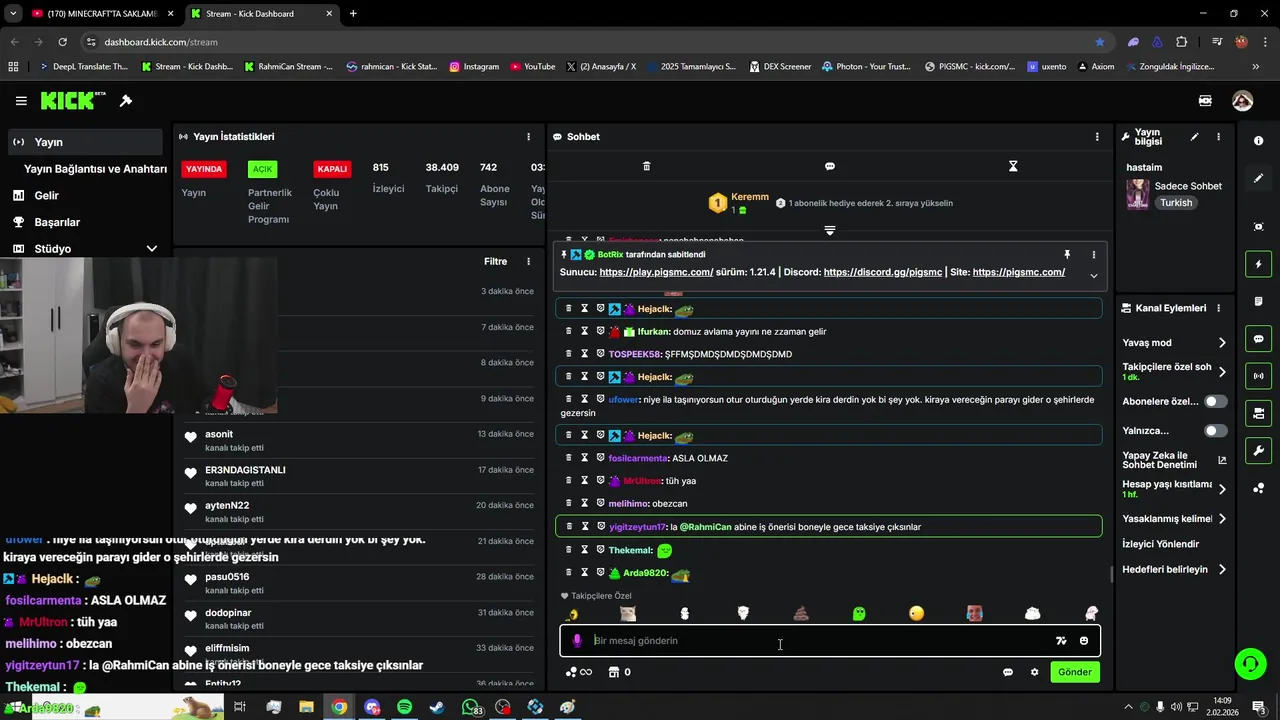Screen dimensions: 1280x720
Task: Toggle Yalnızca... chat mode switch
Action: (1215, 431)
